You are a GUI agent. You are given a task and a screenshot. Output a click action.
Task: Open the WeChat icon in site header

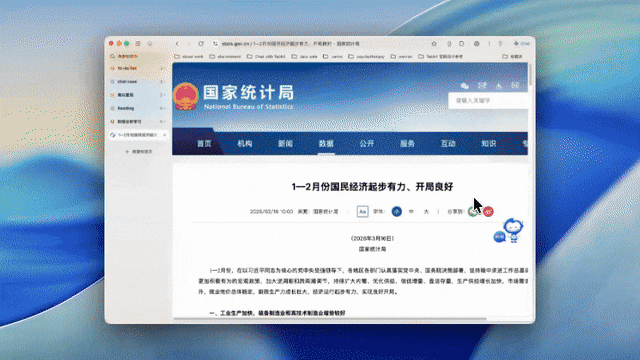(464, 86)
